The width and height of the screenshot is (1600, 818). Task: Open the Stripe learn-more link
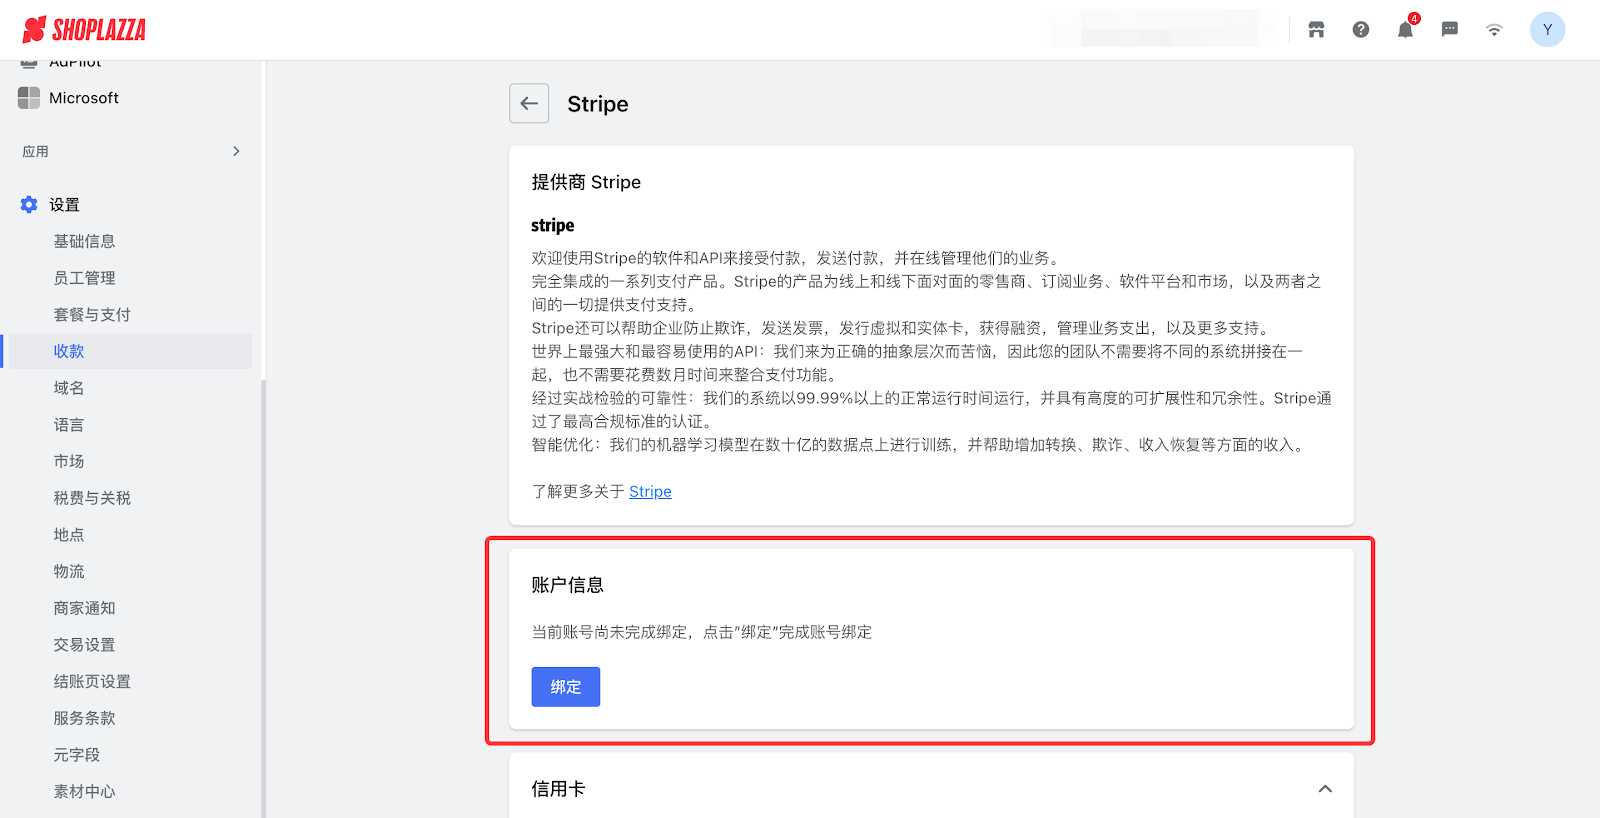click(x=650, y=492)
